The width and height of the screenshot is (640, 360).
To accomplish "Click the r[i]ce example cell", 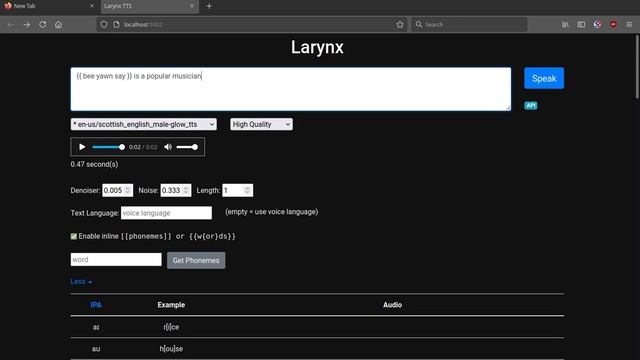I will pos(171,327).
